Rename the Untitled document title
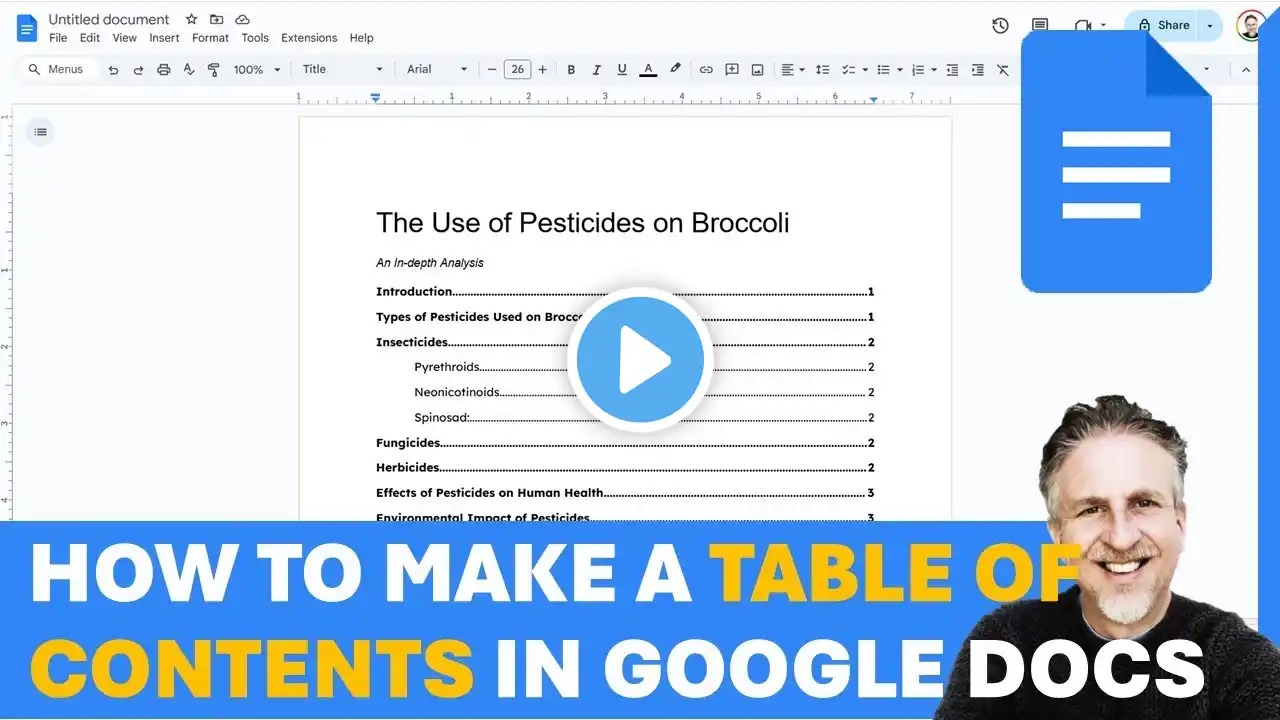The image size is (1280, 720). 109,19
